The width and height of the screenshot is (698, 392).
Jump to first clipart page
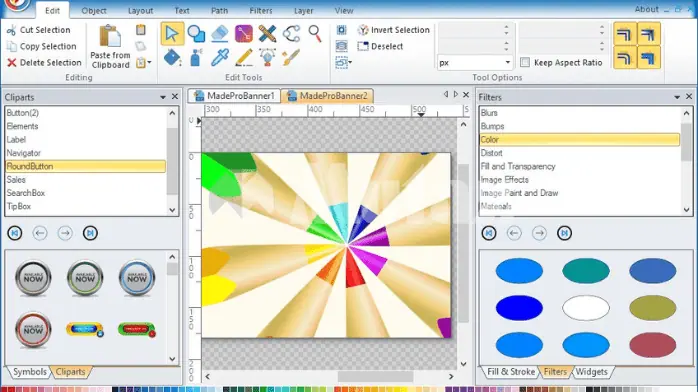pyautogui.click(x=15, y=233)
